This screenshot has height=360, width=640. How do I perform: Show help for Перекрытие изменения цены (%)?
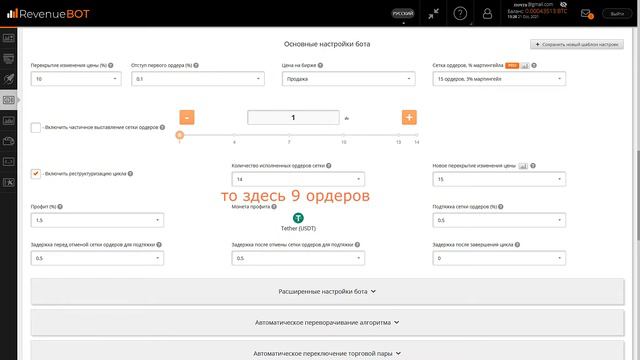[111, 65]
